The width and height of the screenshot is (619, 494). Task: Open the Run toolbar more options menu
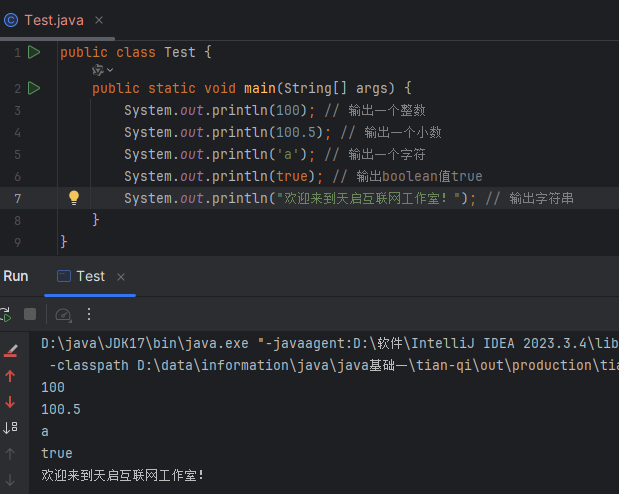(88, 314)
